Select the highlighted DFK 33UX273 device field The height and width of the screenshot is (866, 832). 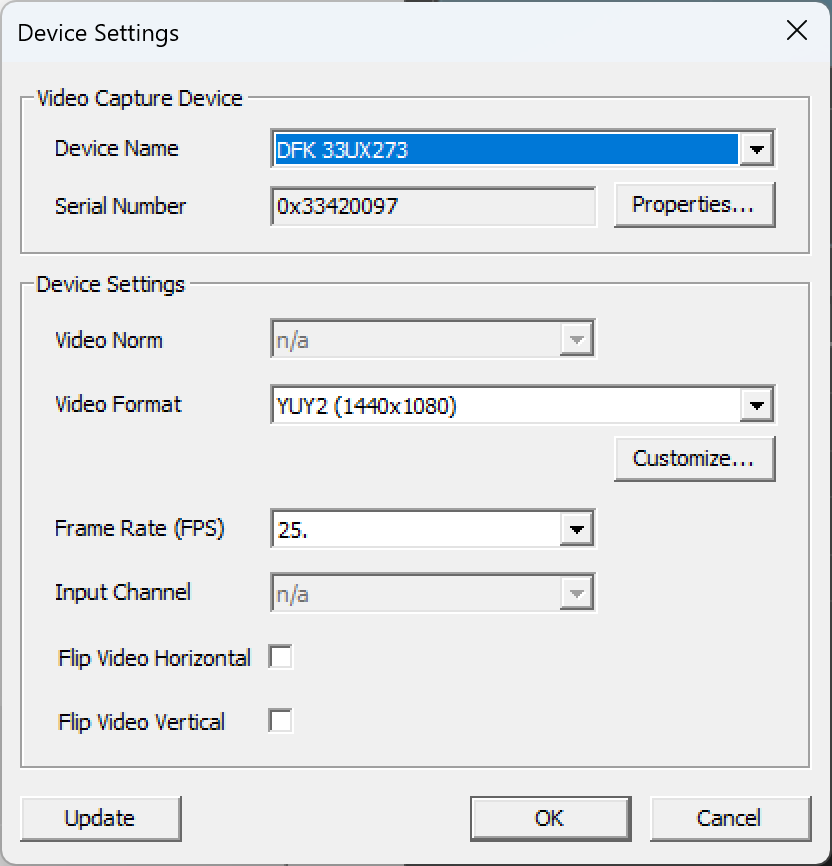pyautogui.click(x=506, y=149)
